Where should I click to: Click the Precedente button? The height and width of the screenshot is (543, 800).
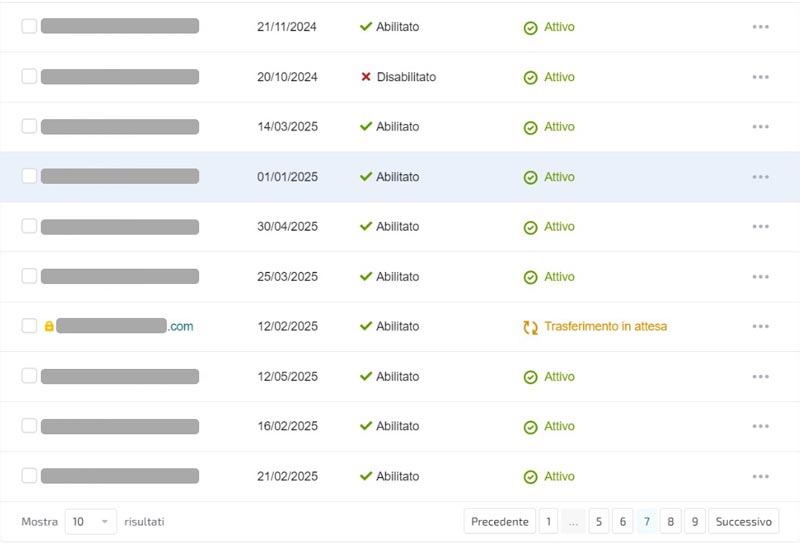[x=499, y=522]
